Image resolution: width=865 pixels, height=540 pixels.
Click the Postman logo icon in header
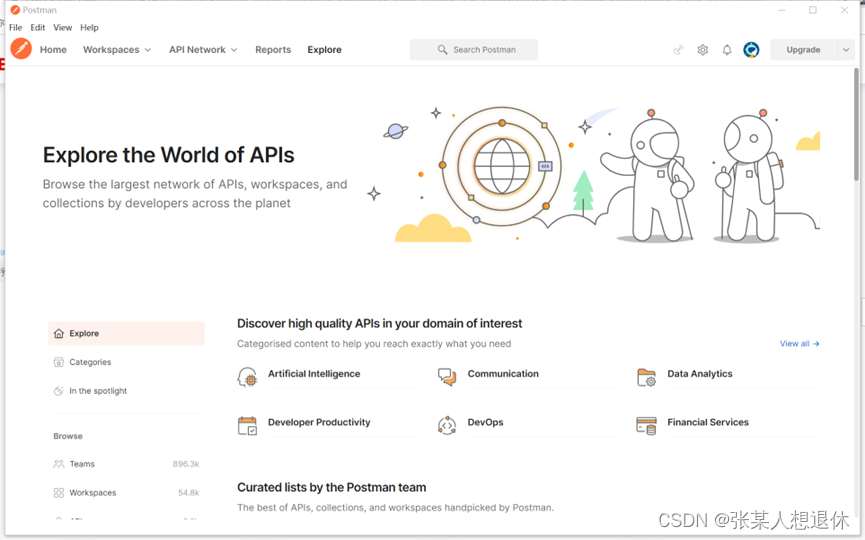tap(21, 49)
